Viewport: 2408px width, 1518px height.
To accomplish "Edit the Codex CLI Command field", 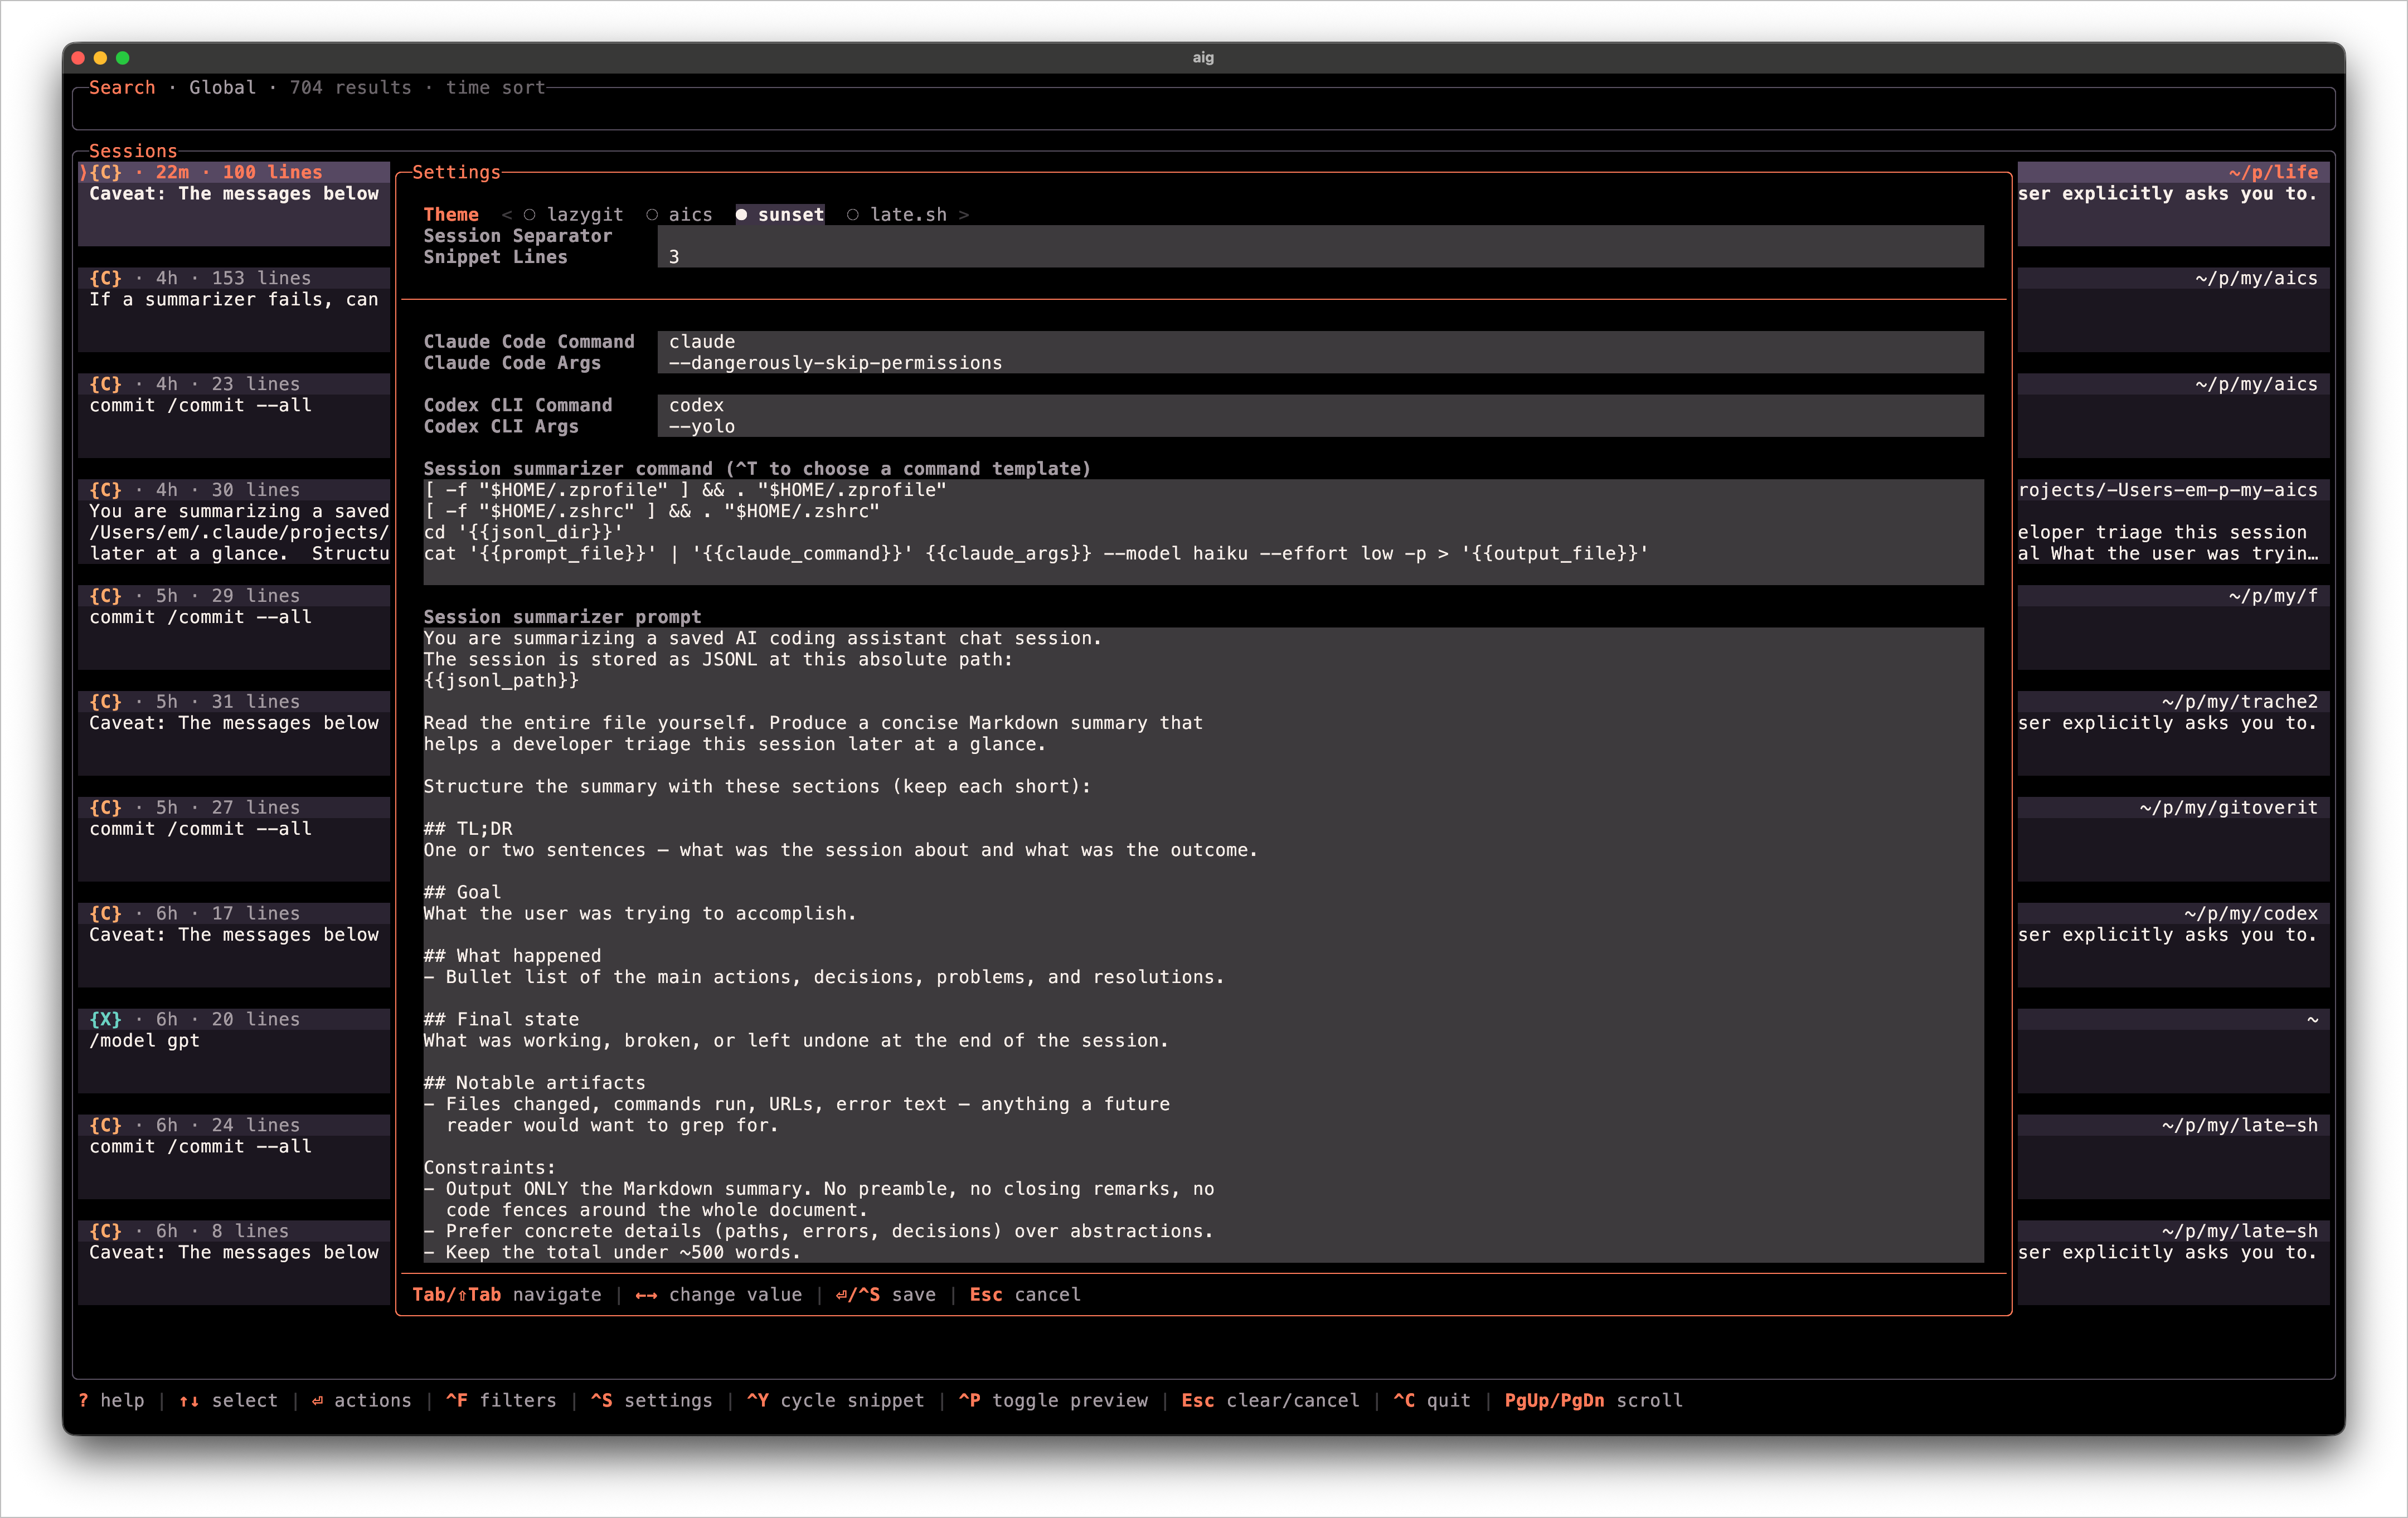I will [1320, 406].
